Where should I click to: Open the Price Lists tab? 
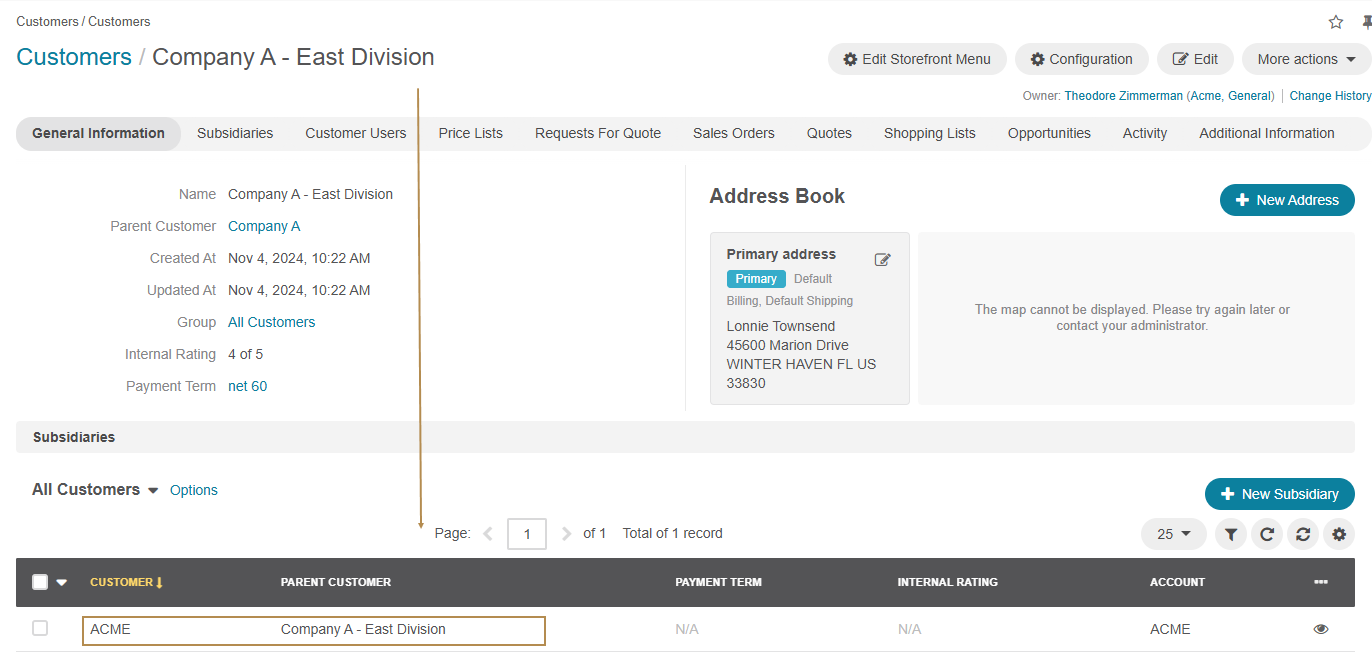coord(470,133)
